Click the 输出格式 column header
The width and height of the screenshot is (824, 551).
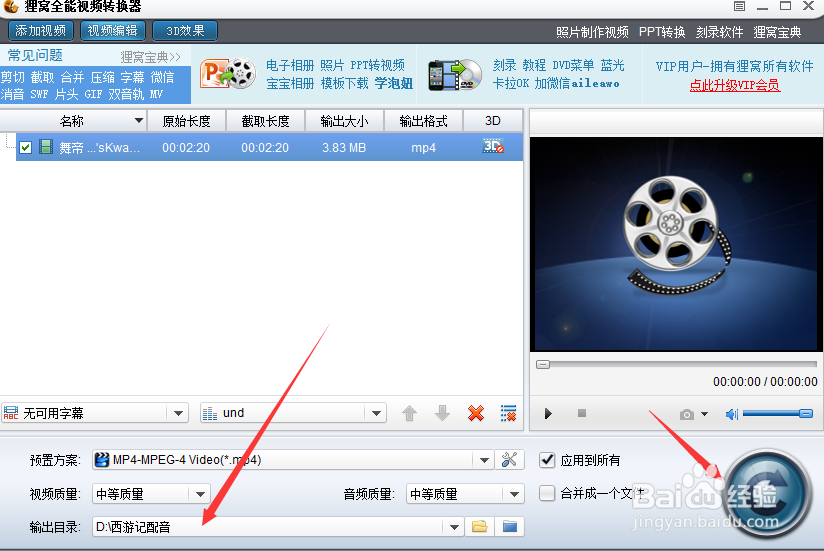point(424,121)
